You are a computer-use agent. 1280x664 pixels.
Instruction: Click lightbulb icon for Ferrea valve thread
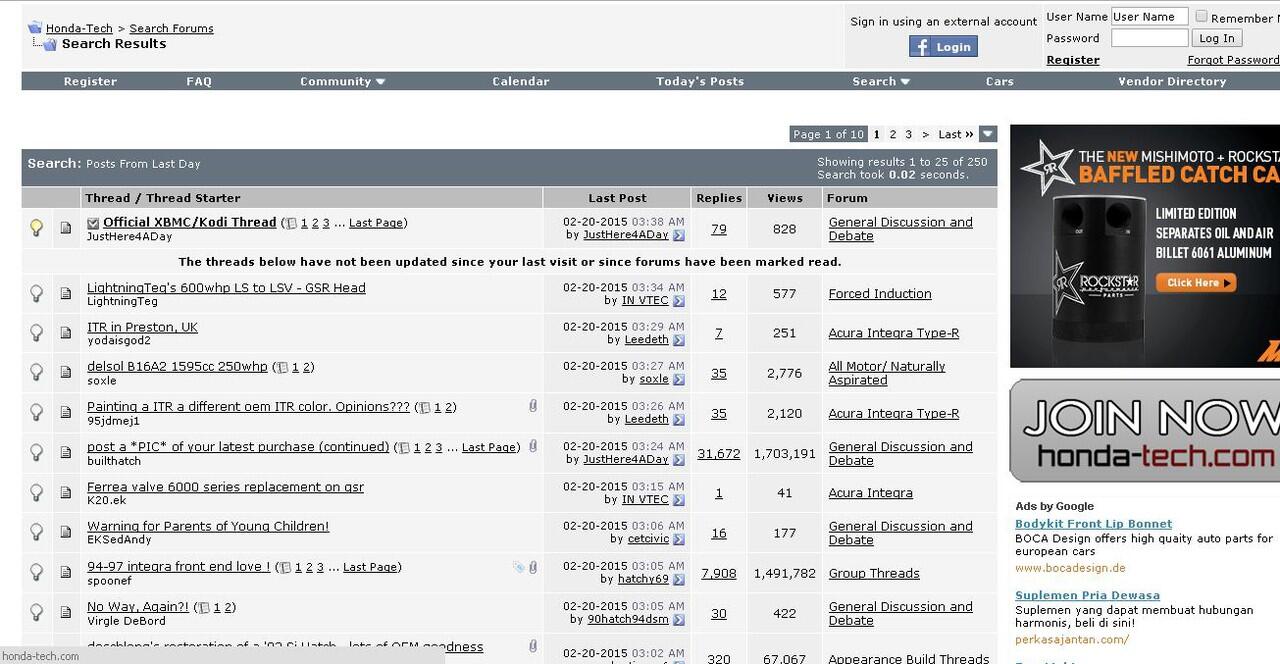point(37,493)
